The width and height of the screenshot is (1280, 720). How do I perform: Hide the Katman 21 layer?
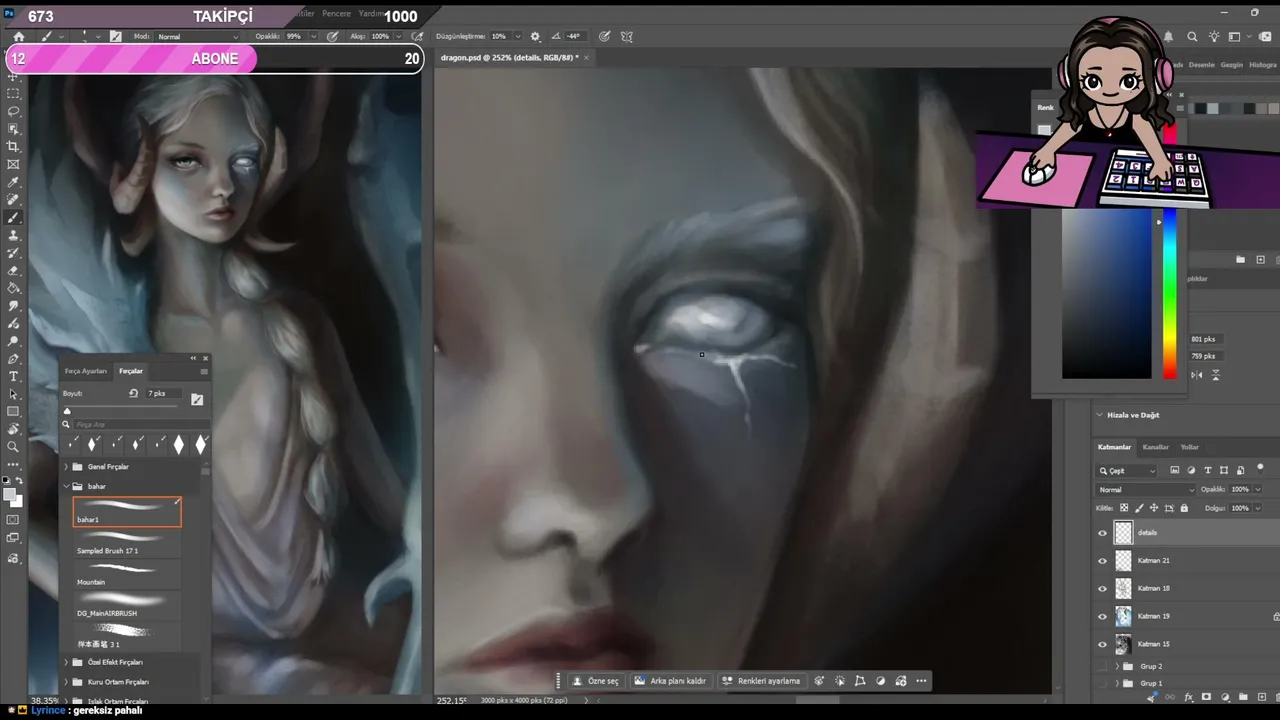coord(1103,561)
